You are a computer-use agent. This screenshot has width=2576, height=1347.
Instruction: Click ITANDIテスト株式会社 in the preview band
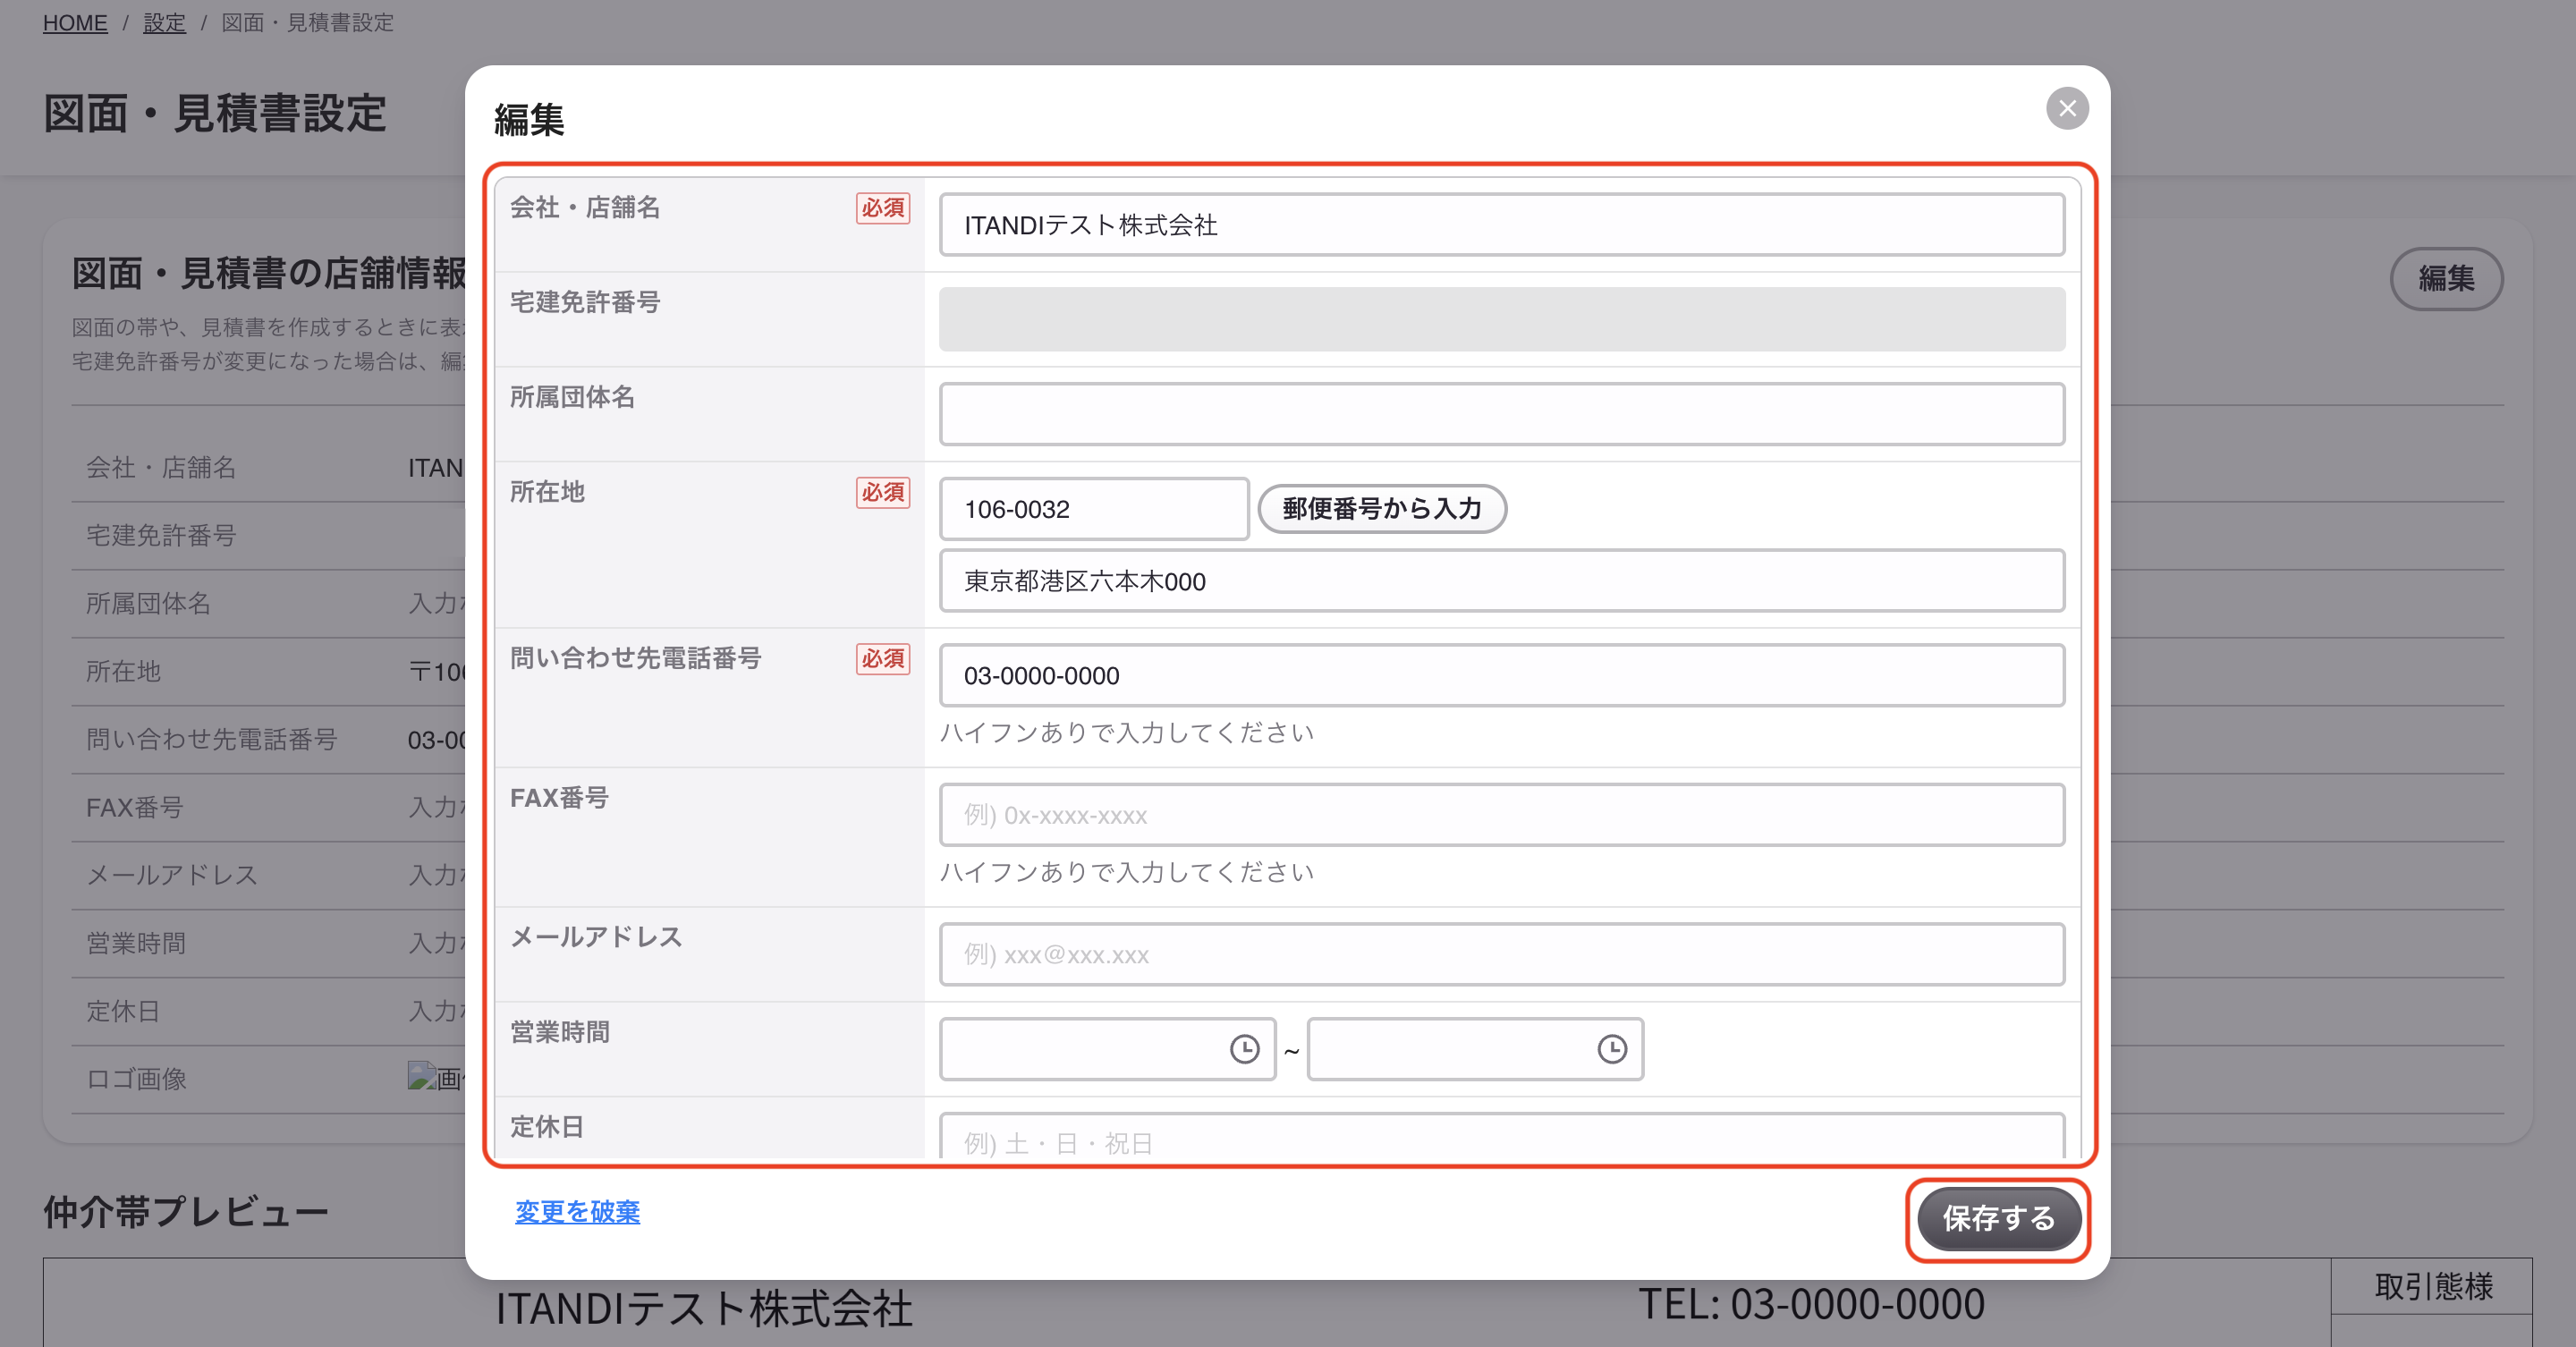pyautogui.click(x=704, y=1308)
